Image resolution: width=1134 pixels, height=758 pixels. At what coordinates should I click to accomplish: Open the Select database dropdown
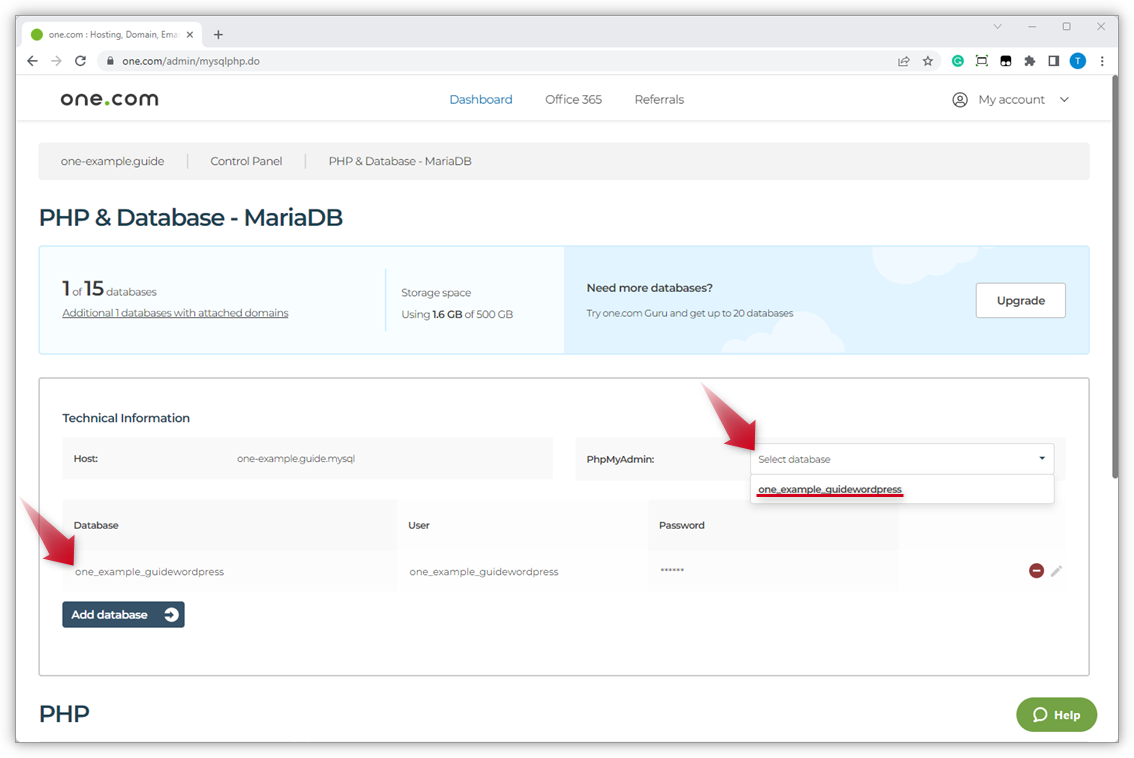click(901, 459)
